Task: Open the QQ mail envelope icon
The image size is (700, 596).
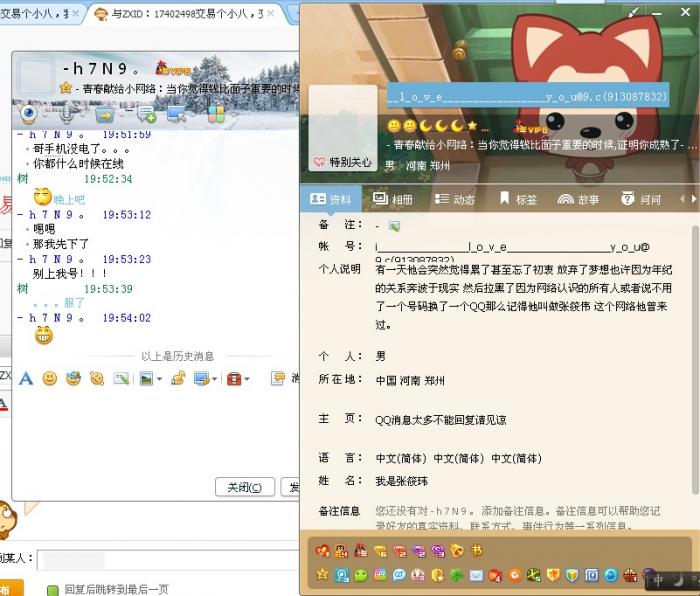Action: (476, 575)
